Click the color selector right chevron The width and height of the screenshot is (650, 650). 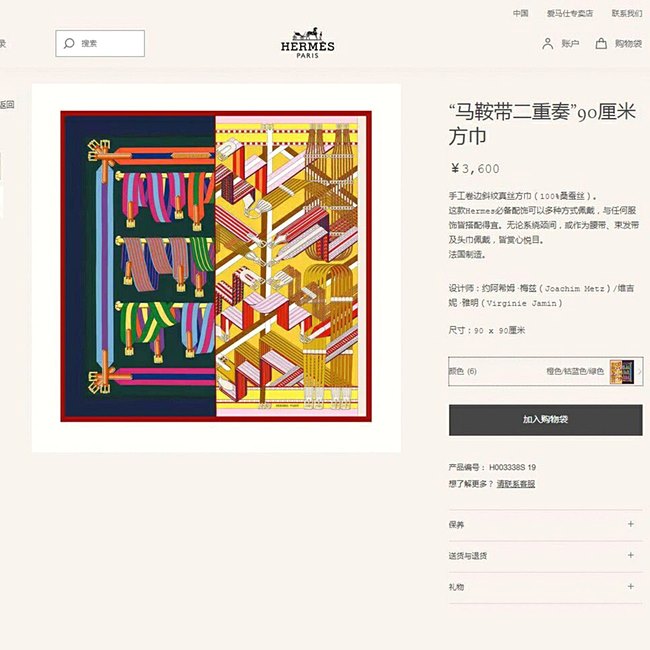click(x=639, y=371)
